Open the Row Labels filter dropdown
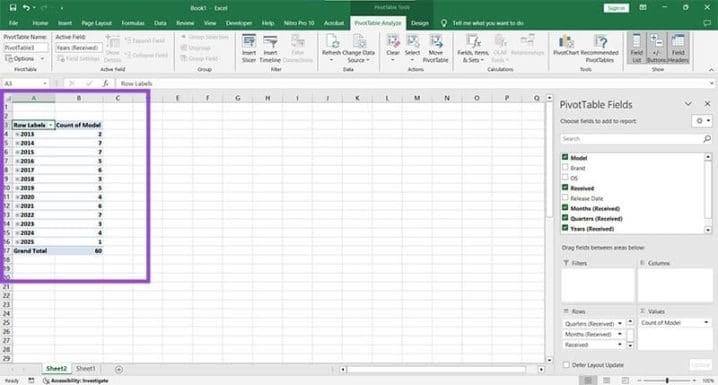Screen dimensions: 718x385 click(x=50, y=125)
